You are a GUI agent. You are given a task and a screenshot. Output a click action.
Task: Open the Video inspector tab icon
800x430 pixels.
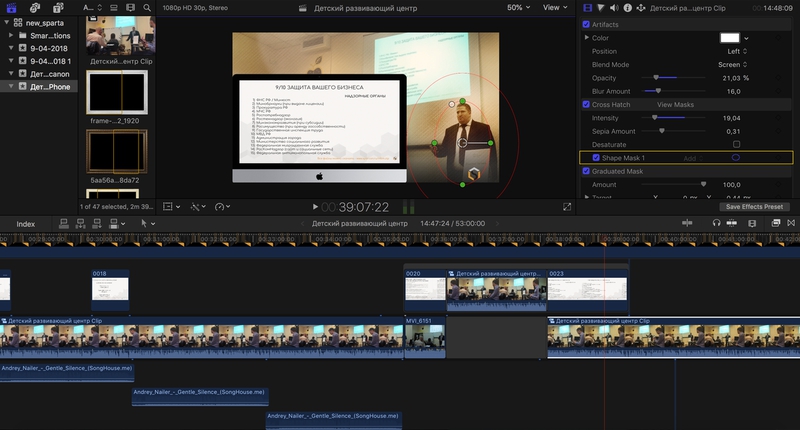[x=587, y=8]
